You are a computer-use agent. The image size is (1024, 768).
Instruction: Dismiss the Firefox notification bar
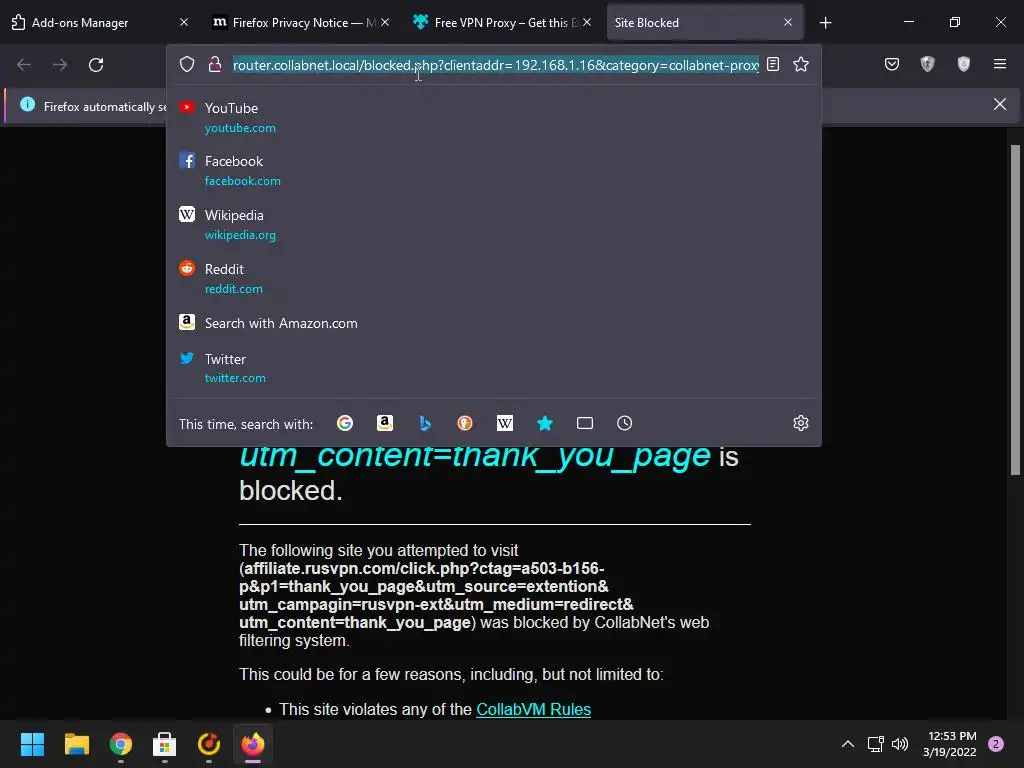(999, 104)
